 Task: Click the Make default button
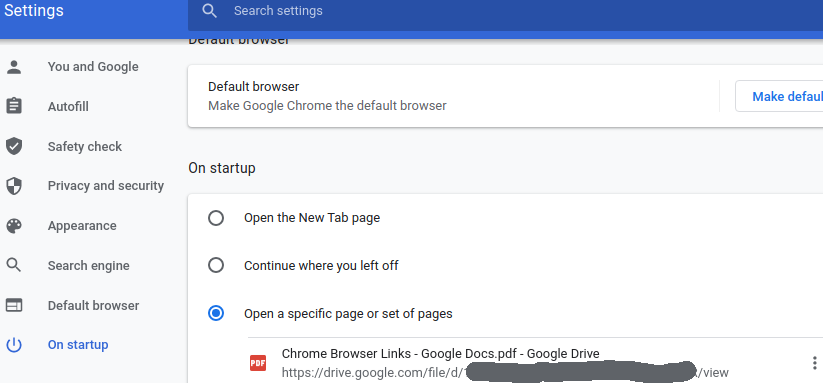click(780, 97)
